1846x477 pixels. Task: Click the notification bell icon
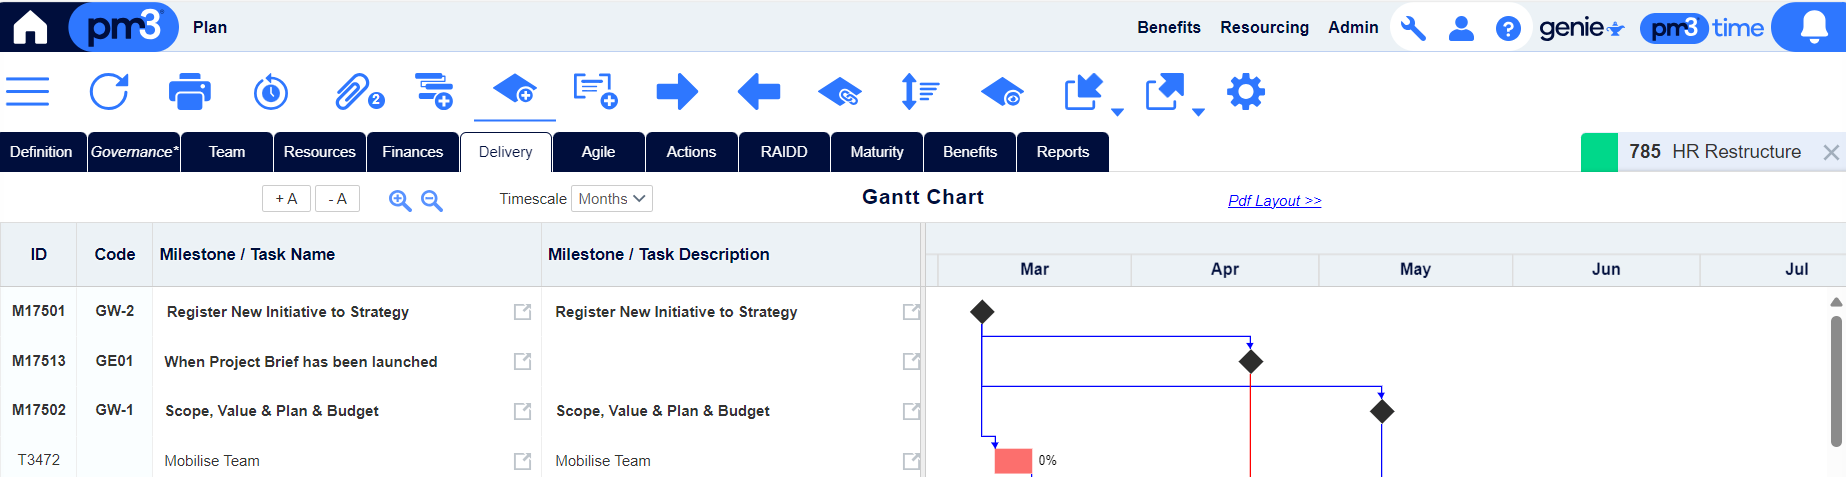click(1813, 27)
